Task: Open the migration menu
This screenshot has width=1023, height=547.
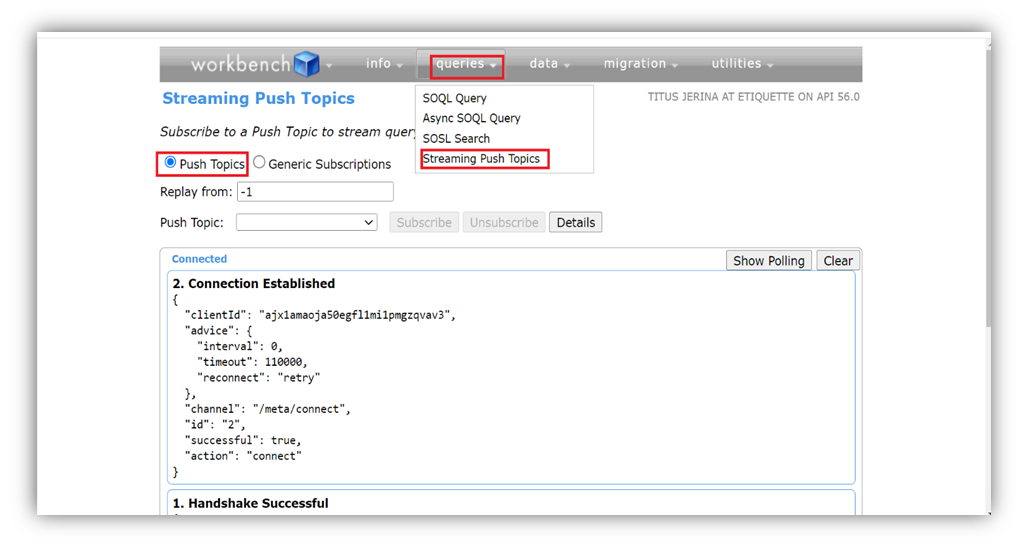Action: point(641,64)
